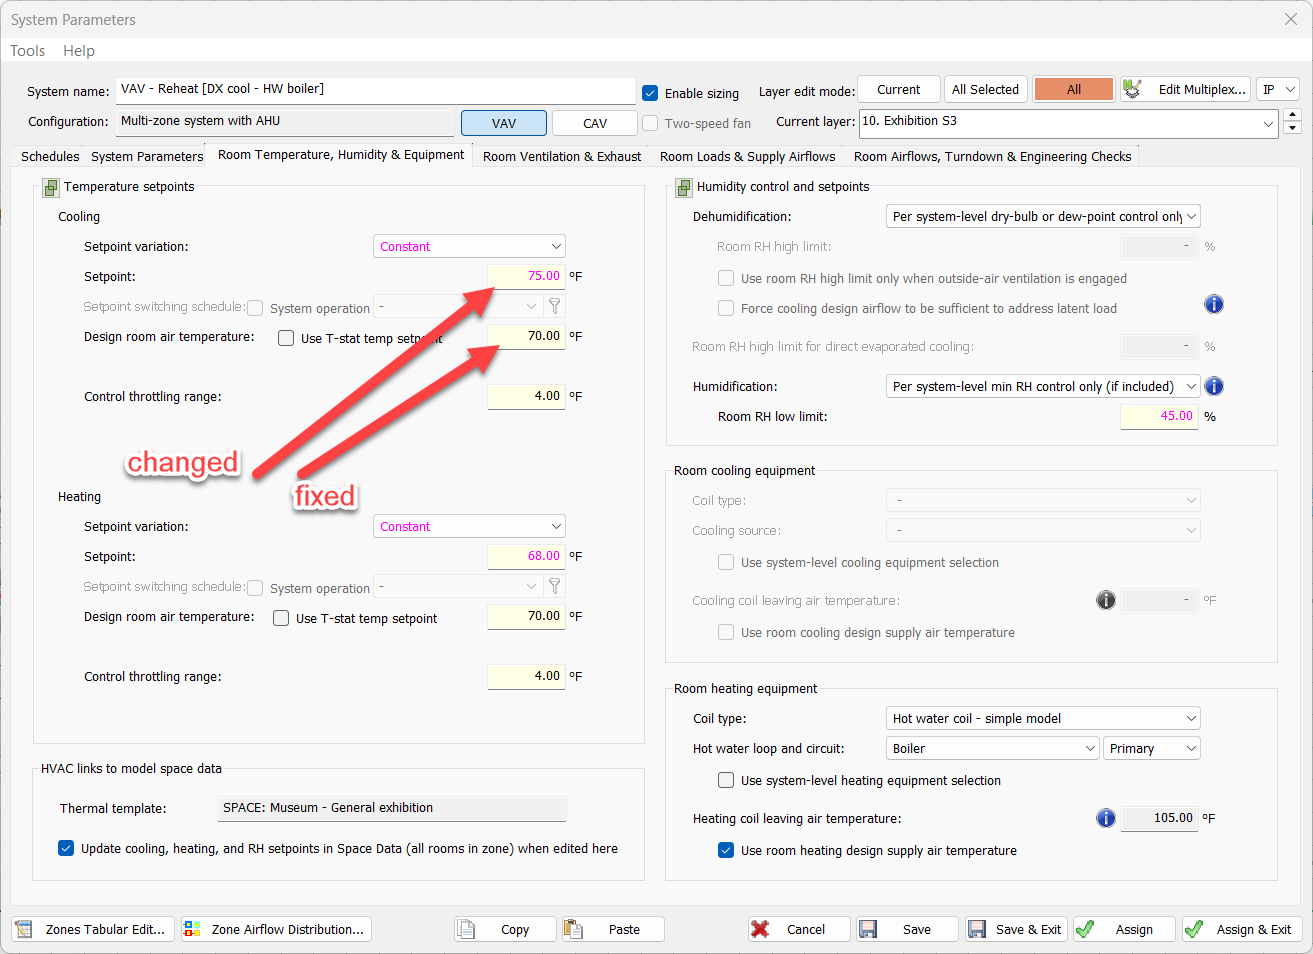
Task: Click info icon next to heating coil temperature
Action: coord(1106,818)
